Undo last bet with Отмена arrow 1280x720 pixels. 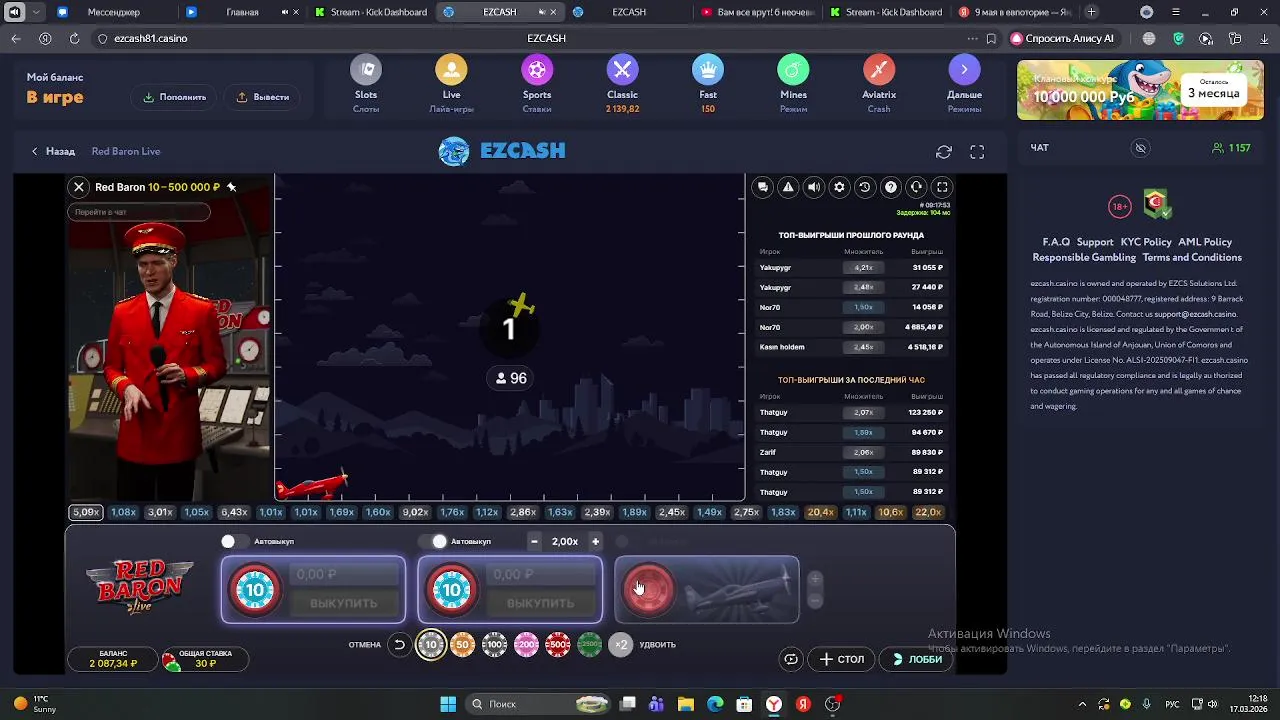tap(399, 645)
